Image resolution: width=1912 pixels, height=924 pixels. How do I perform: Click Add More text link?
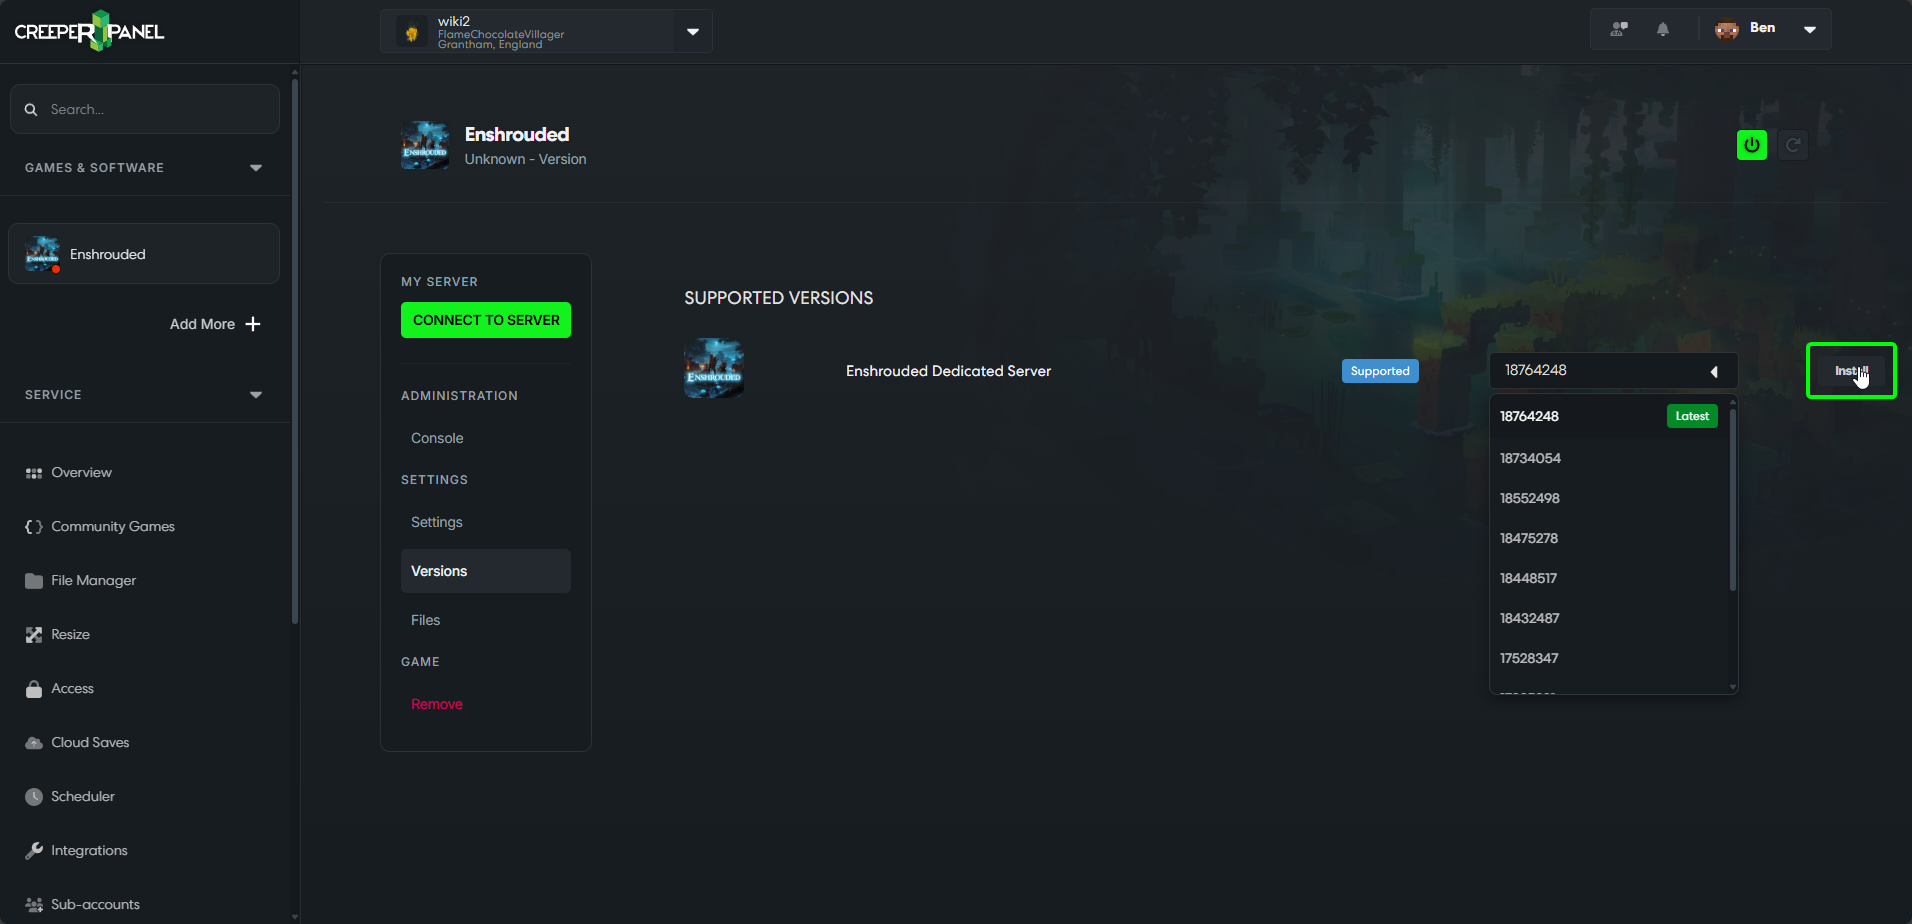202,324
